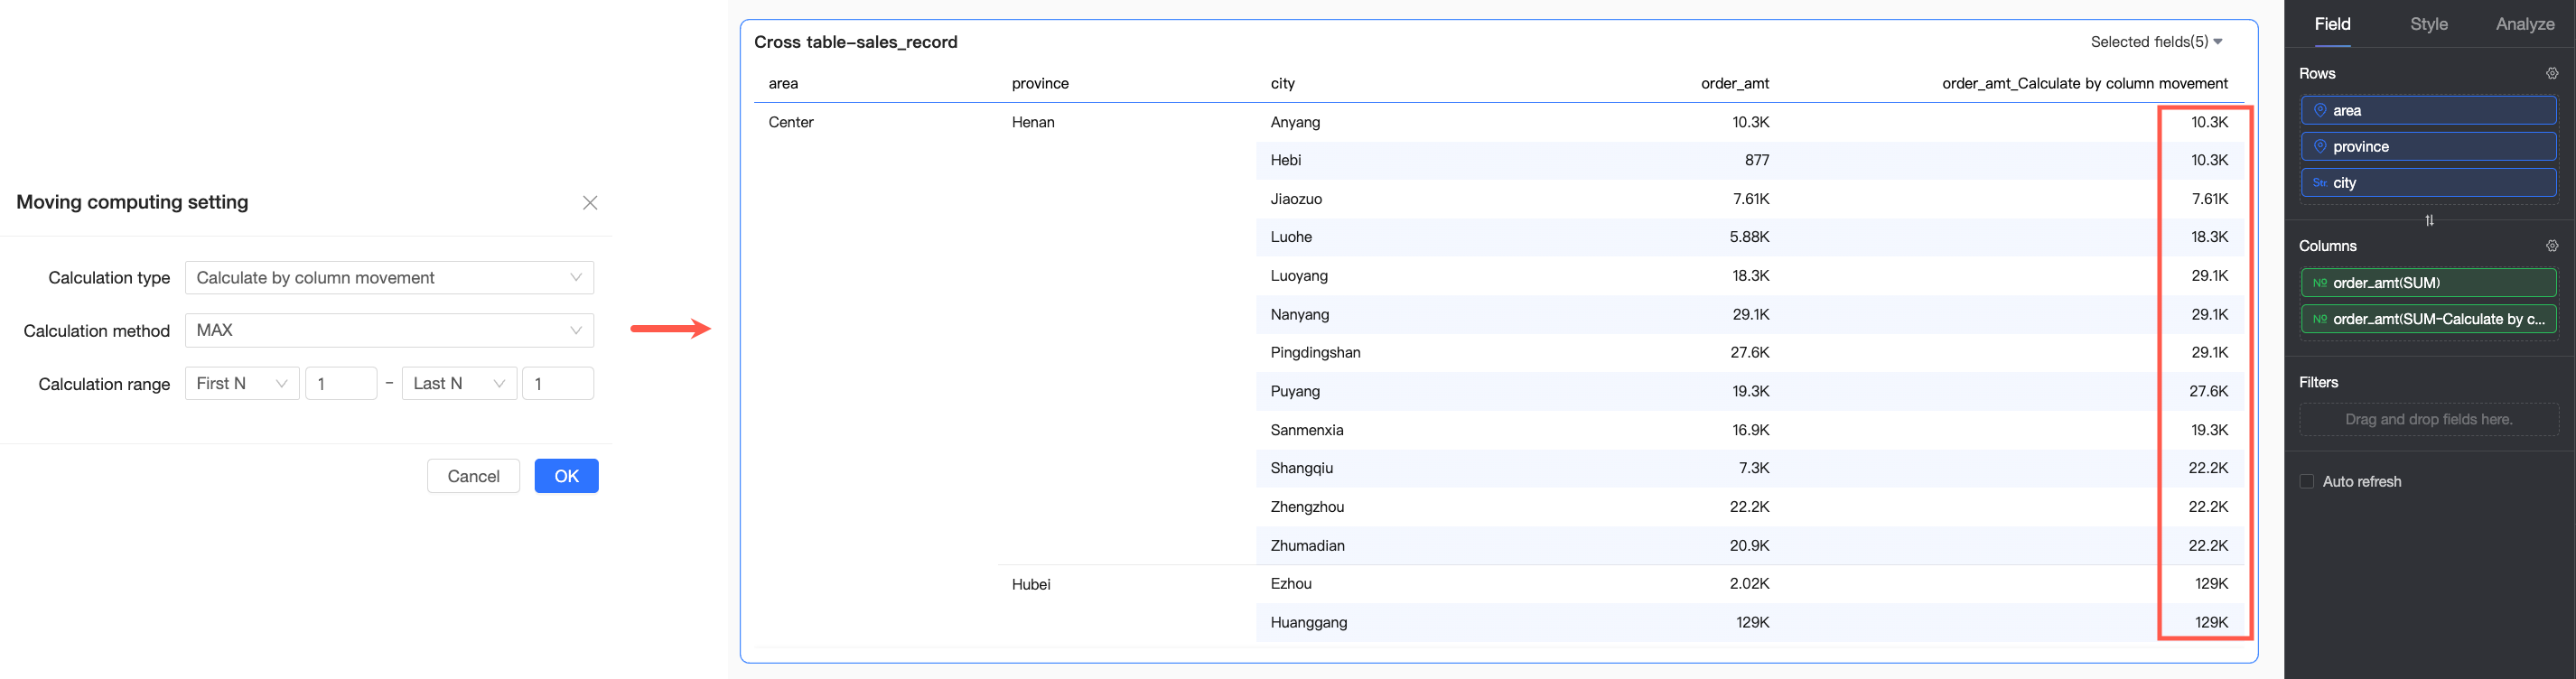
Task: Click the Str type icon on the city field
Action: pos(2320,183)
